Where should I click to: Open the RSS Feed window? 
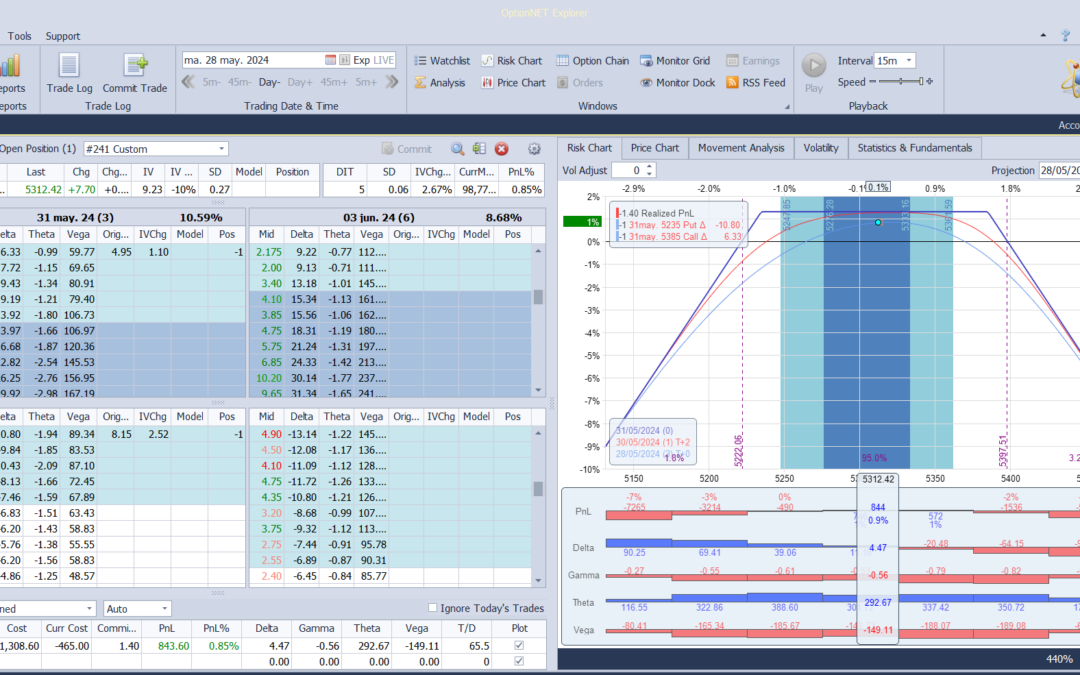pos(755,83)
